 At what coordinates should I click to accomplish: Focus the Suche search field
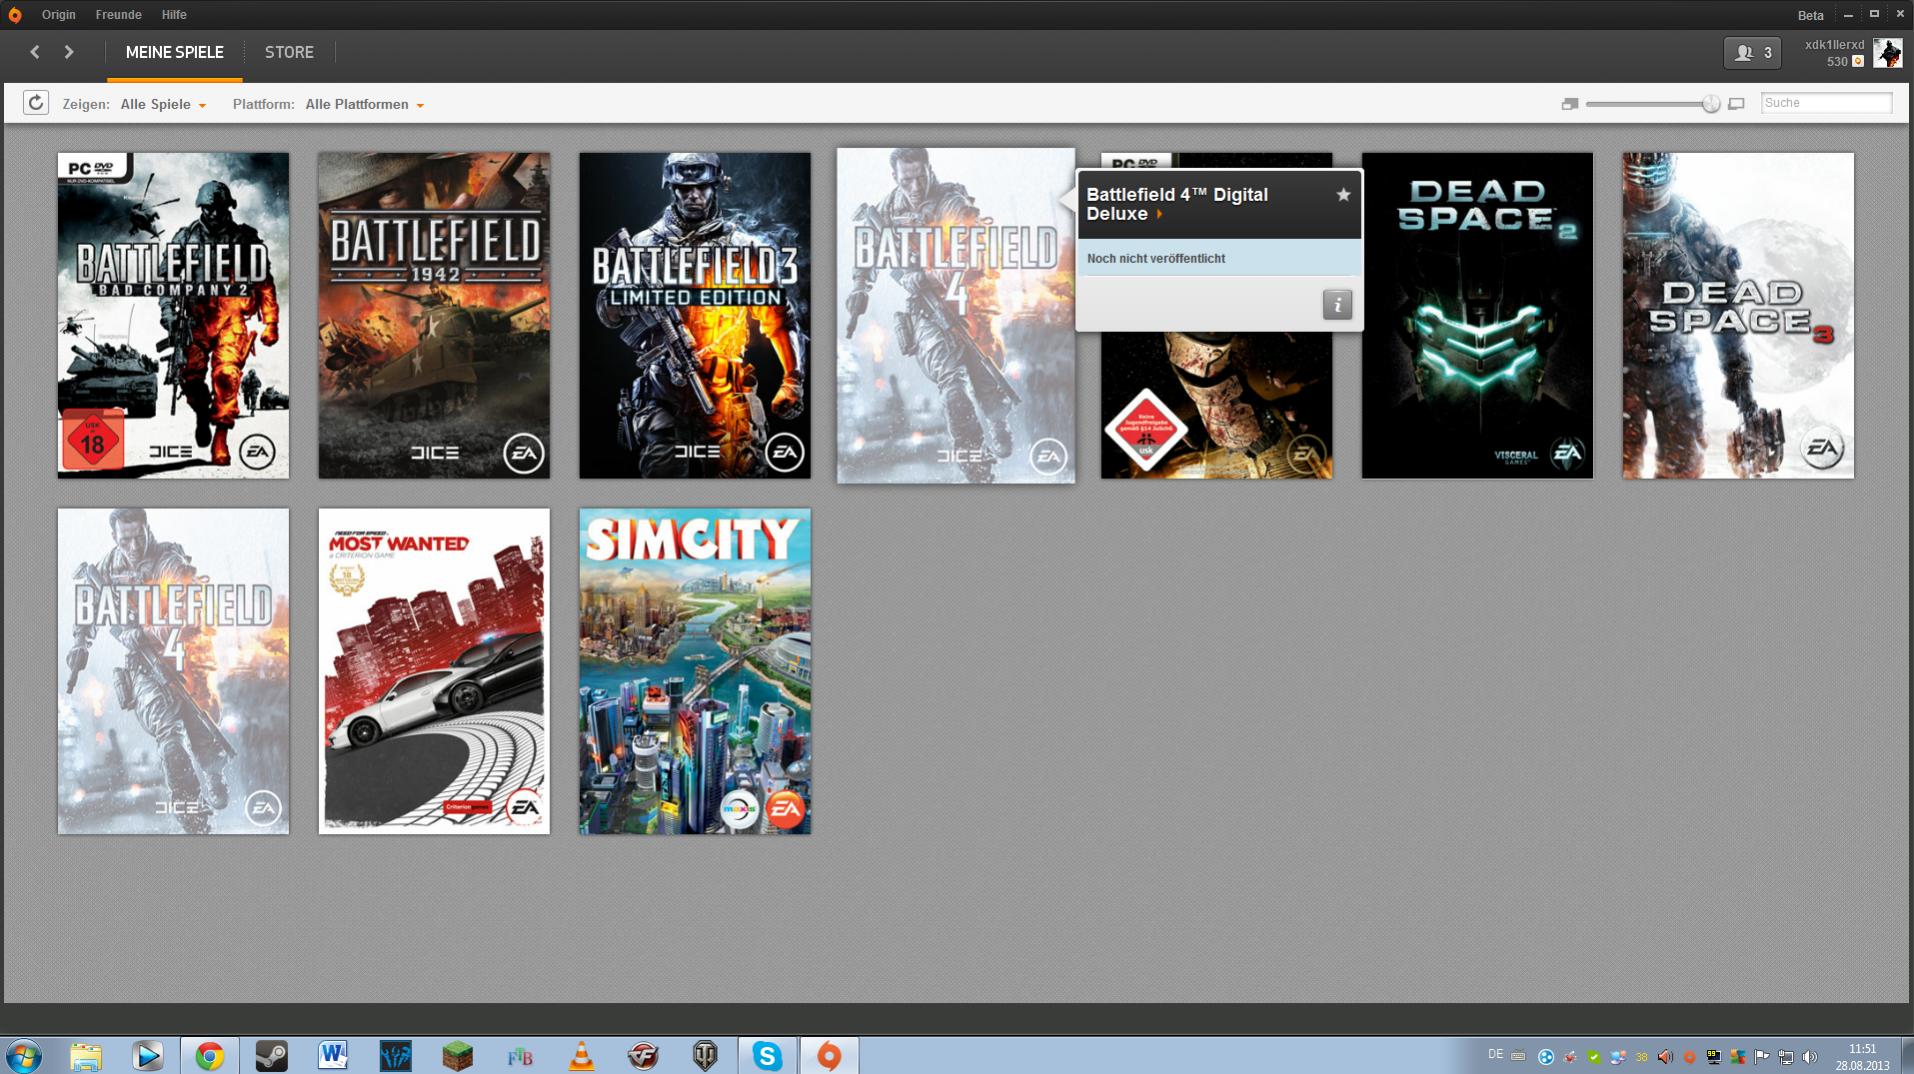point(1826,103)
